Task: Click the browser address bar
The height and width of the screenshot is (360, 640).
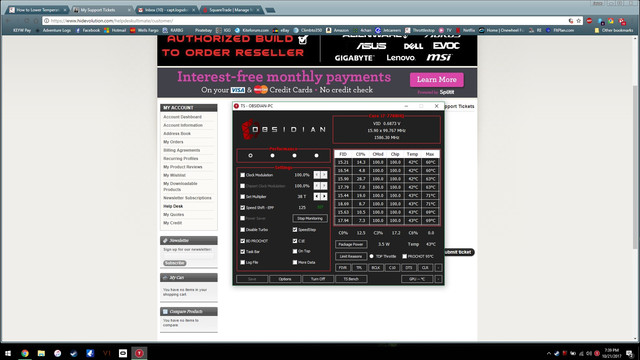Action: (x=306, y=21)
